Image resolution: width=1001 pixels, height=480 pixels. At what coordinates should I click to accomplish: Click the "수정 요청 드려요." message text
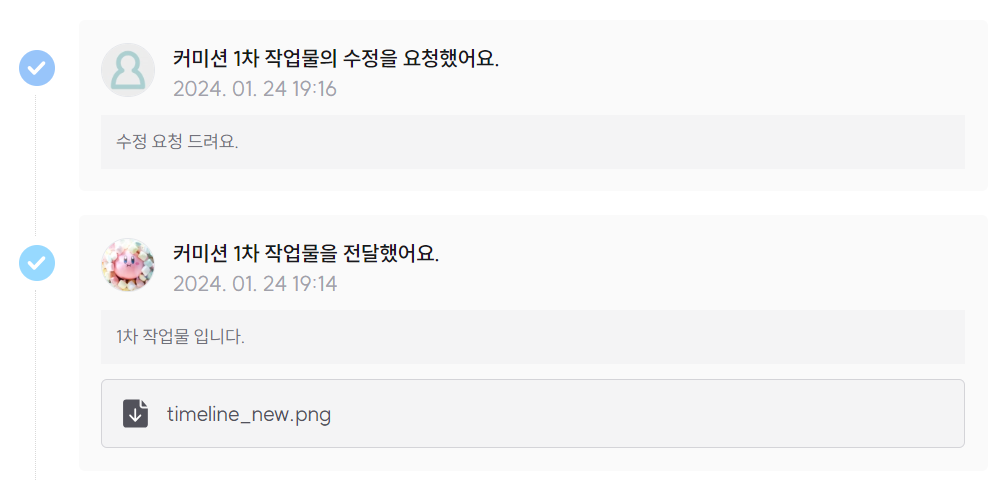tap(177, 142)
